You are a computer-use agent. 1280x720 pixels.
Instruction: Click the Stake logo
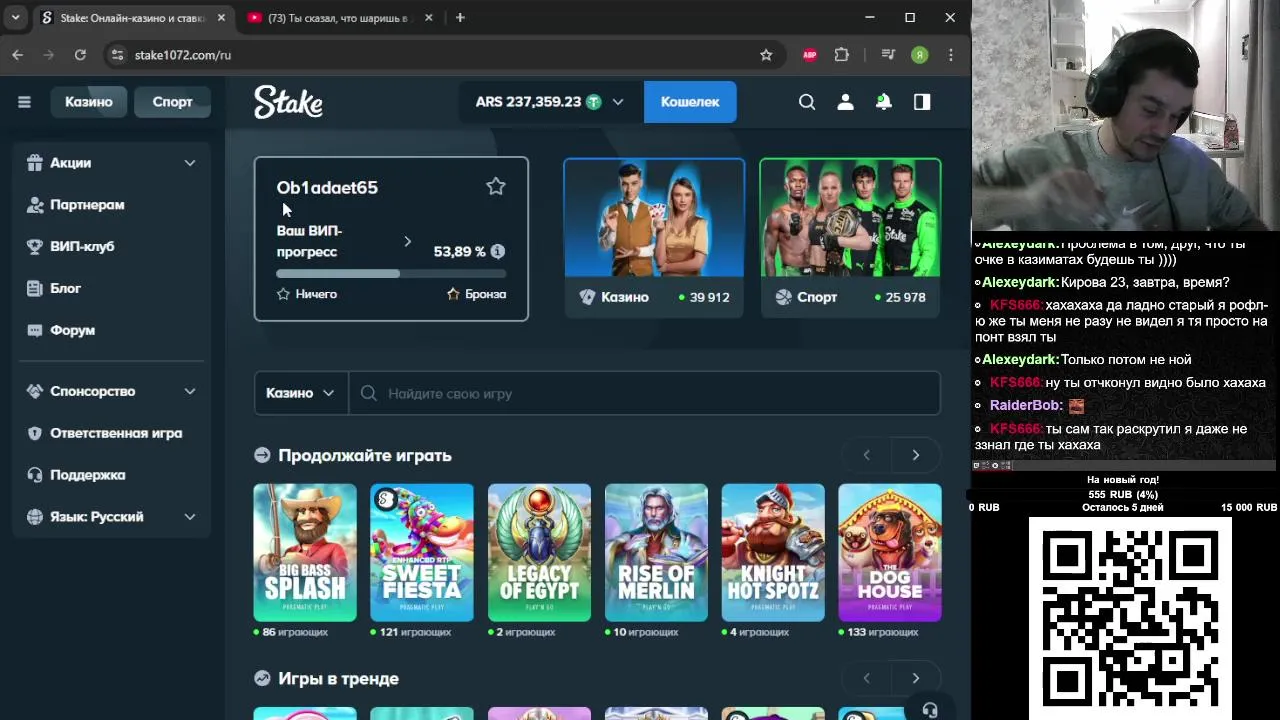click(288, 102)
